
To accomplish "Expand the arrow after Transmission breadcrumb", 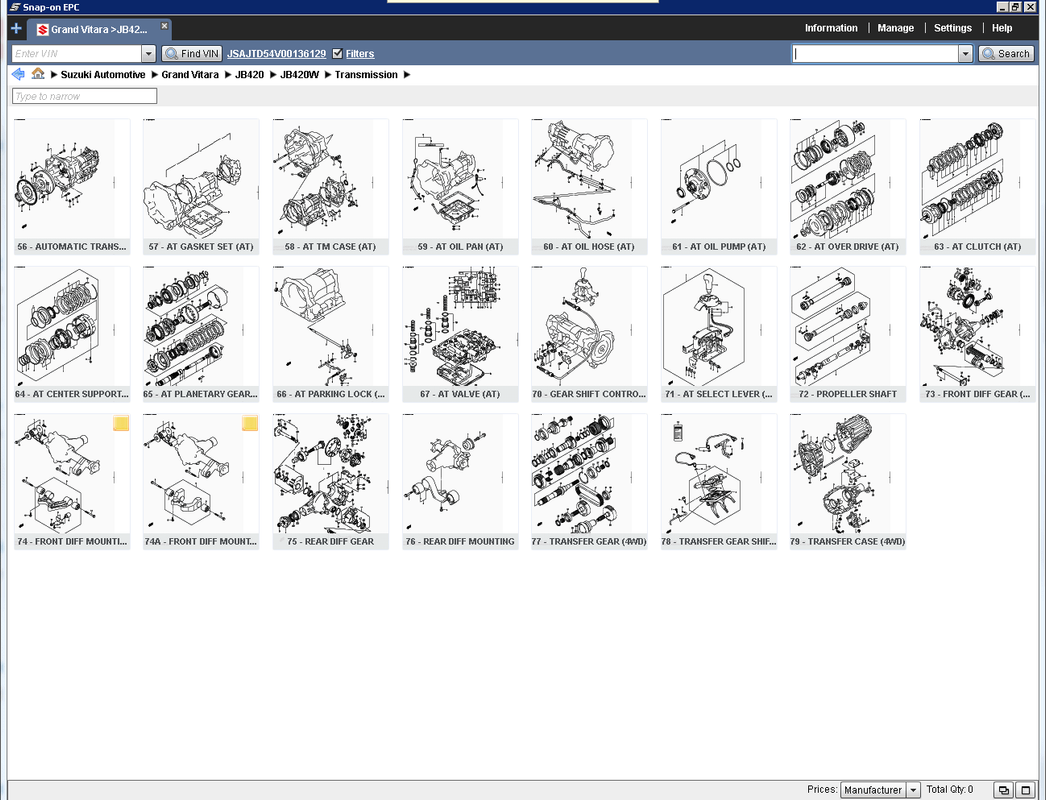I will 407,75.
